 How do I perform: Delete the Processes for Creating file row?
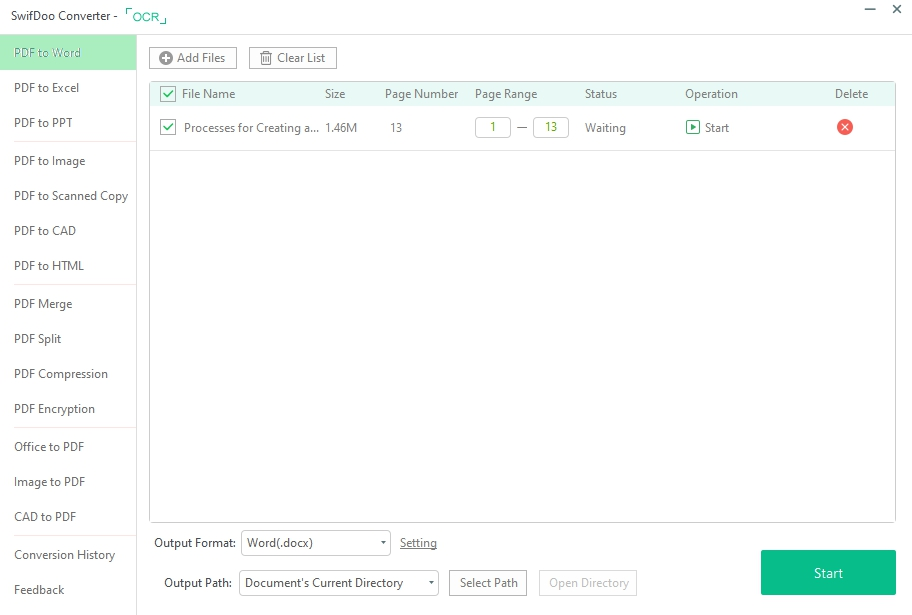pos(845,127)
